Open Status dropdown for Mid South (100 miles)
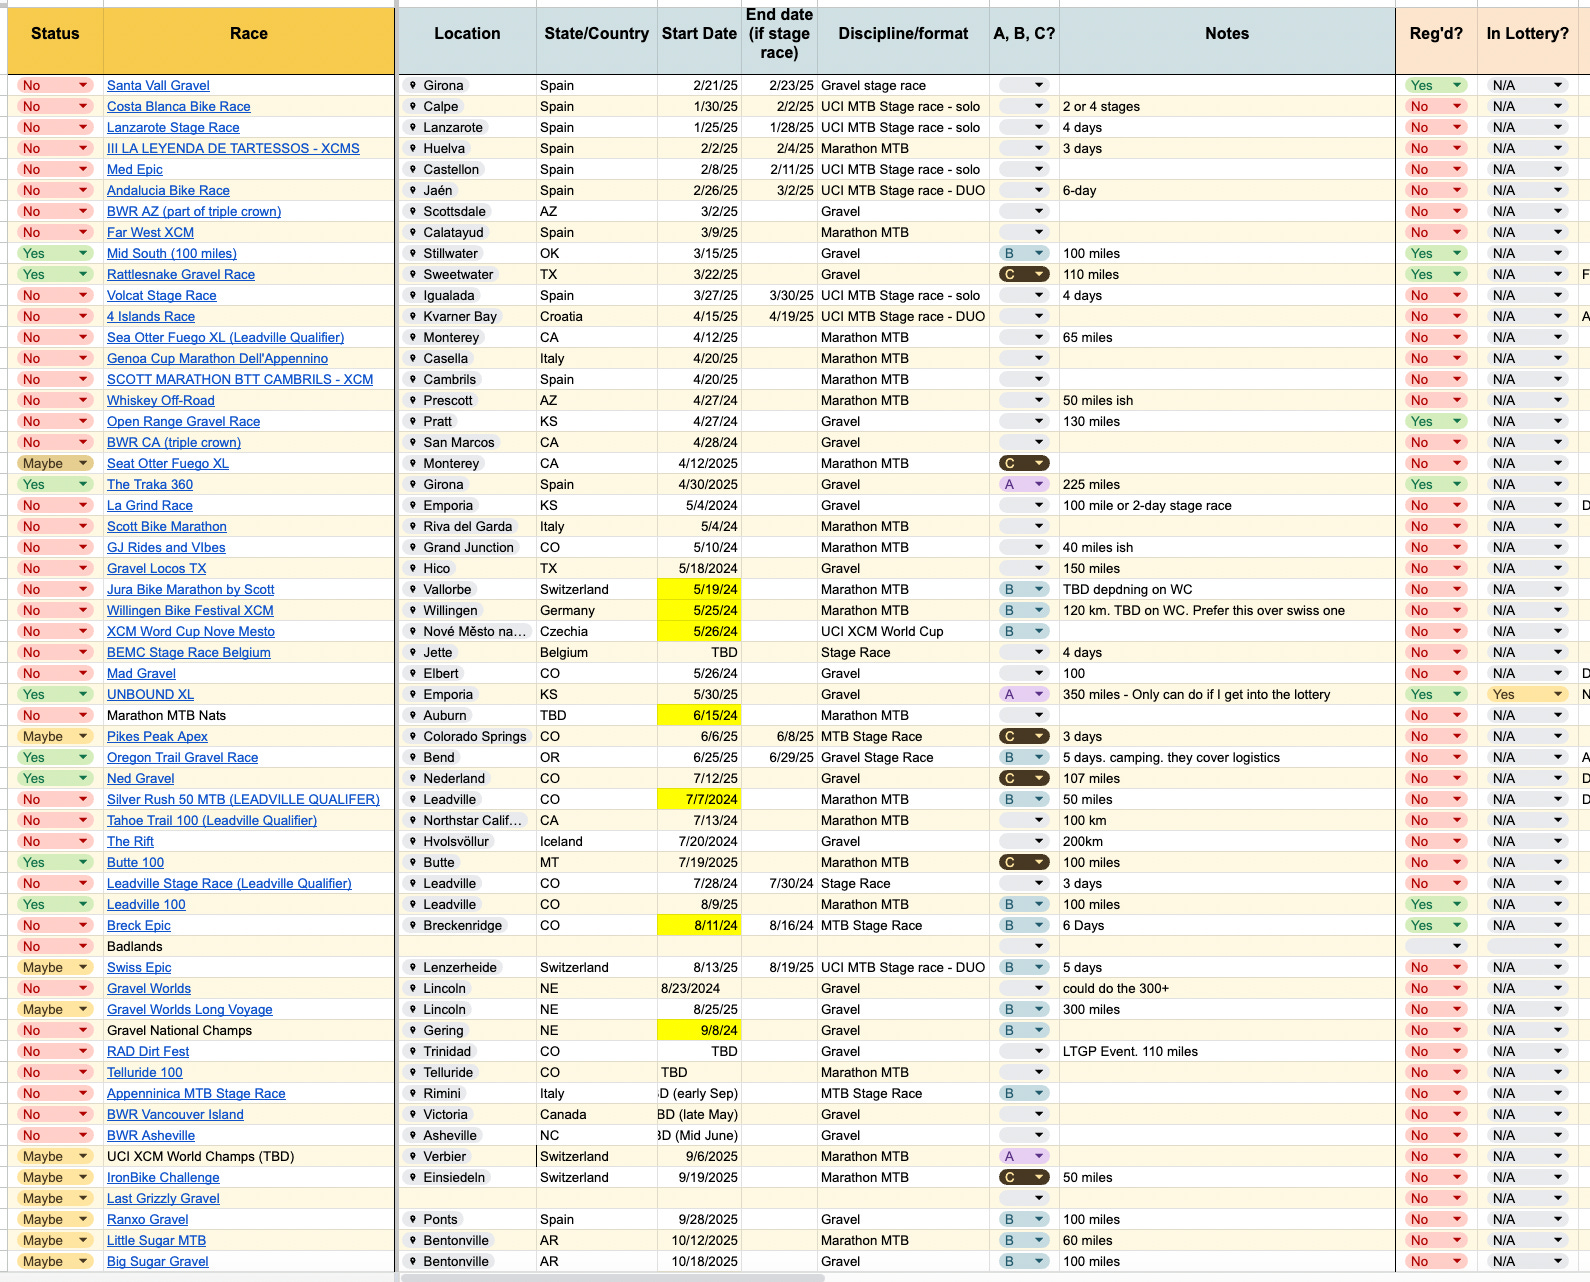1590x1282 pixels. [x=55, y=253]
